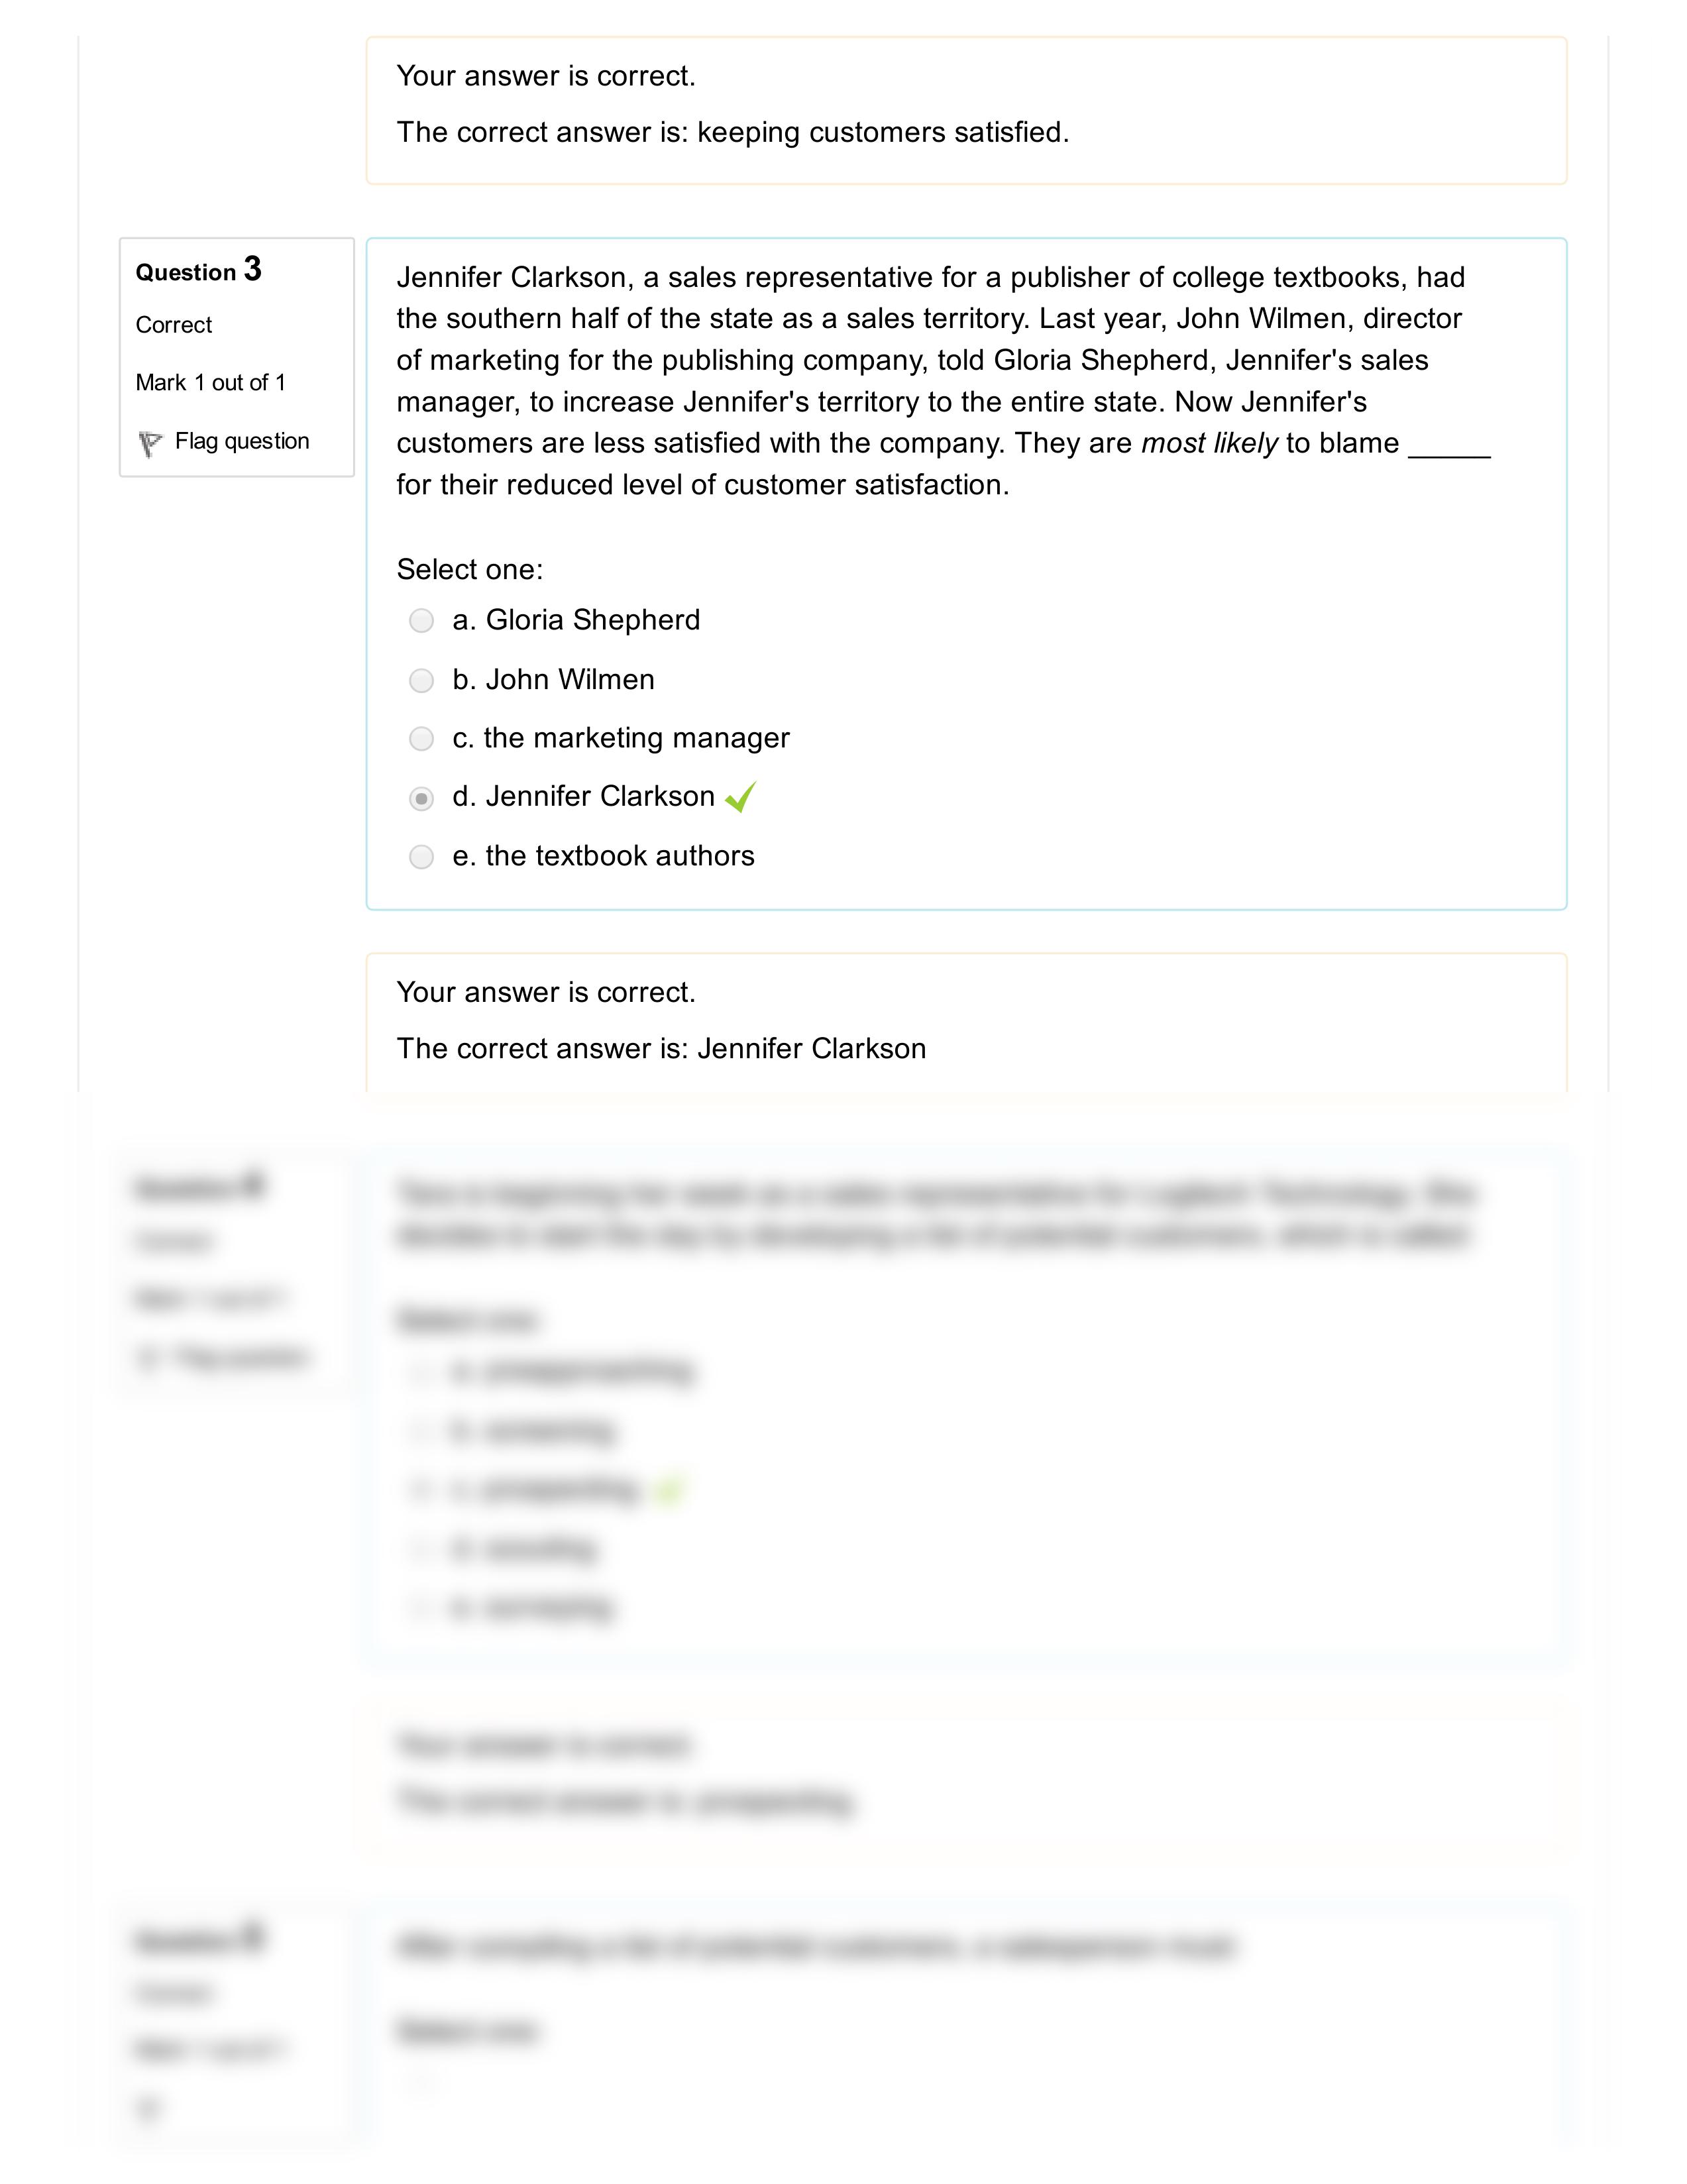Select radio button for Gloria Shepherd

coord(420,620)
